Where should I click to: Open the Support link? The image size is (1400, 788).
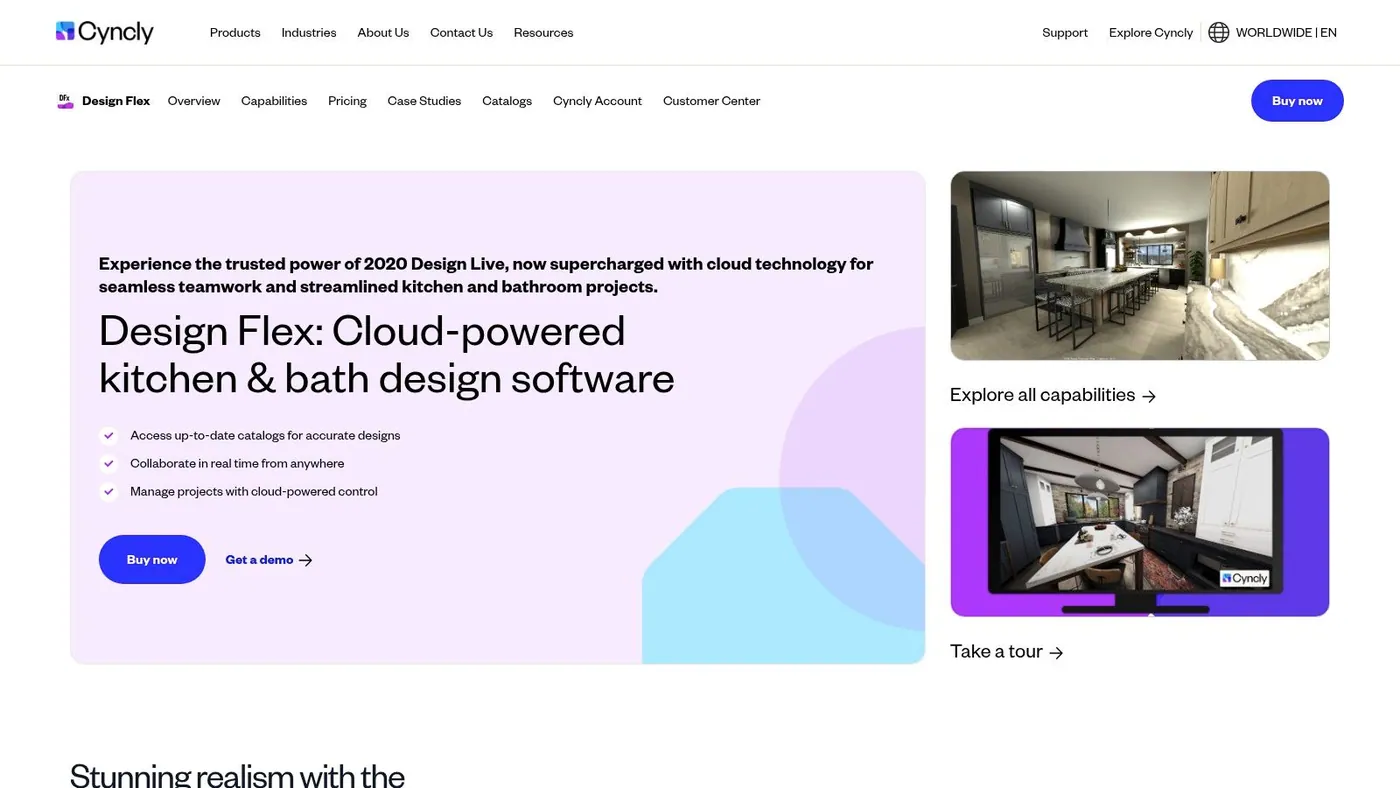tap(1065, 33)
